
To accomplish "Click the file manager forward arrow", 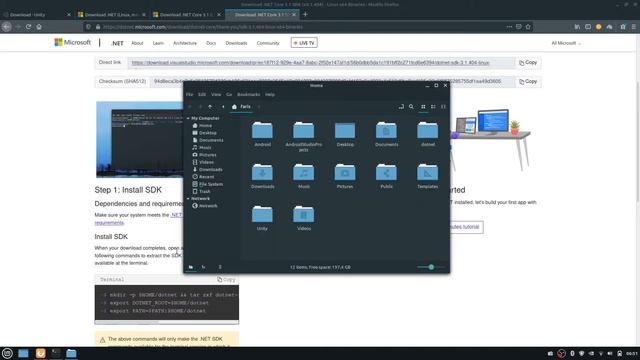I will (x=200, y=107).
